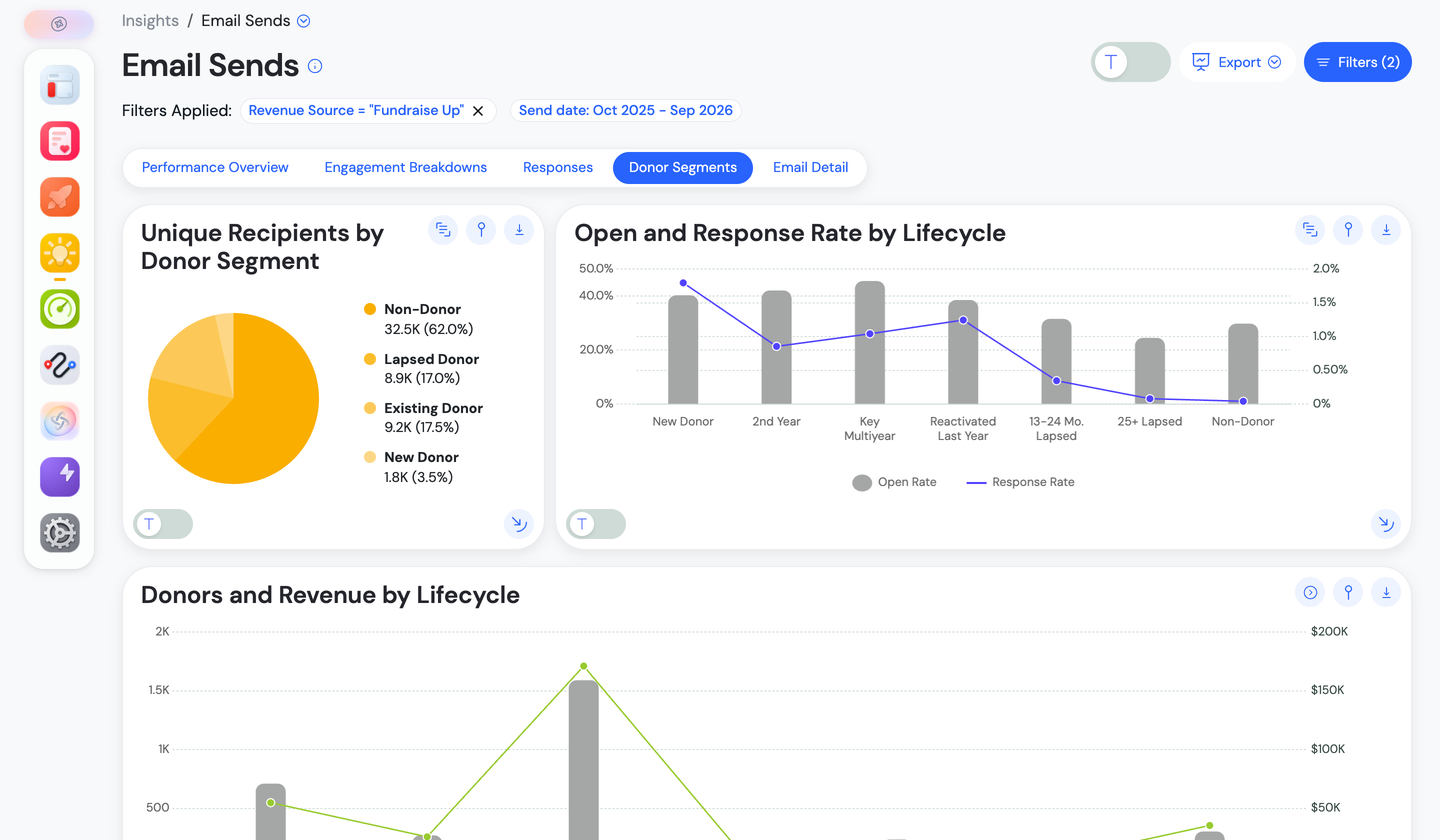The width and height of the screenshot is (1440, 840).
Task: Pin the Donors and Revenue by Lifecycle chart
Action: 1348,592
